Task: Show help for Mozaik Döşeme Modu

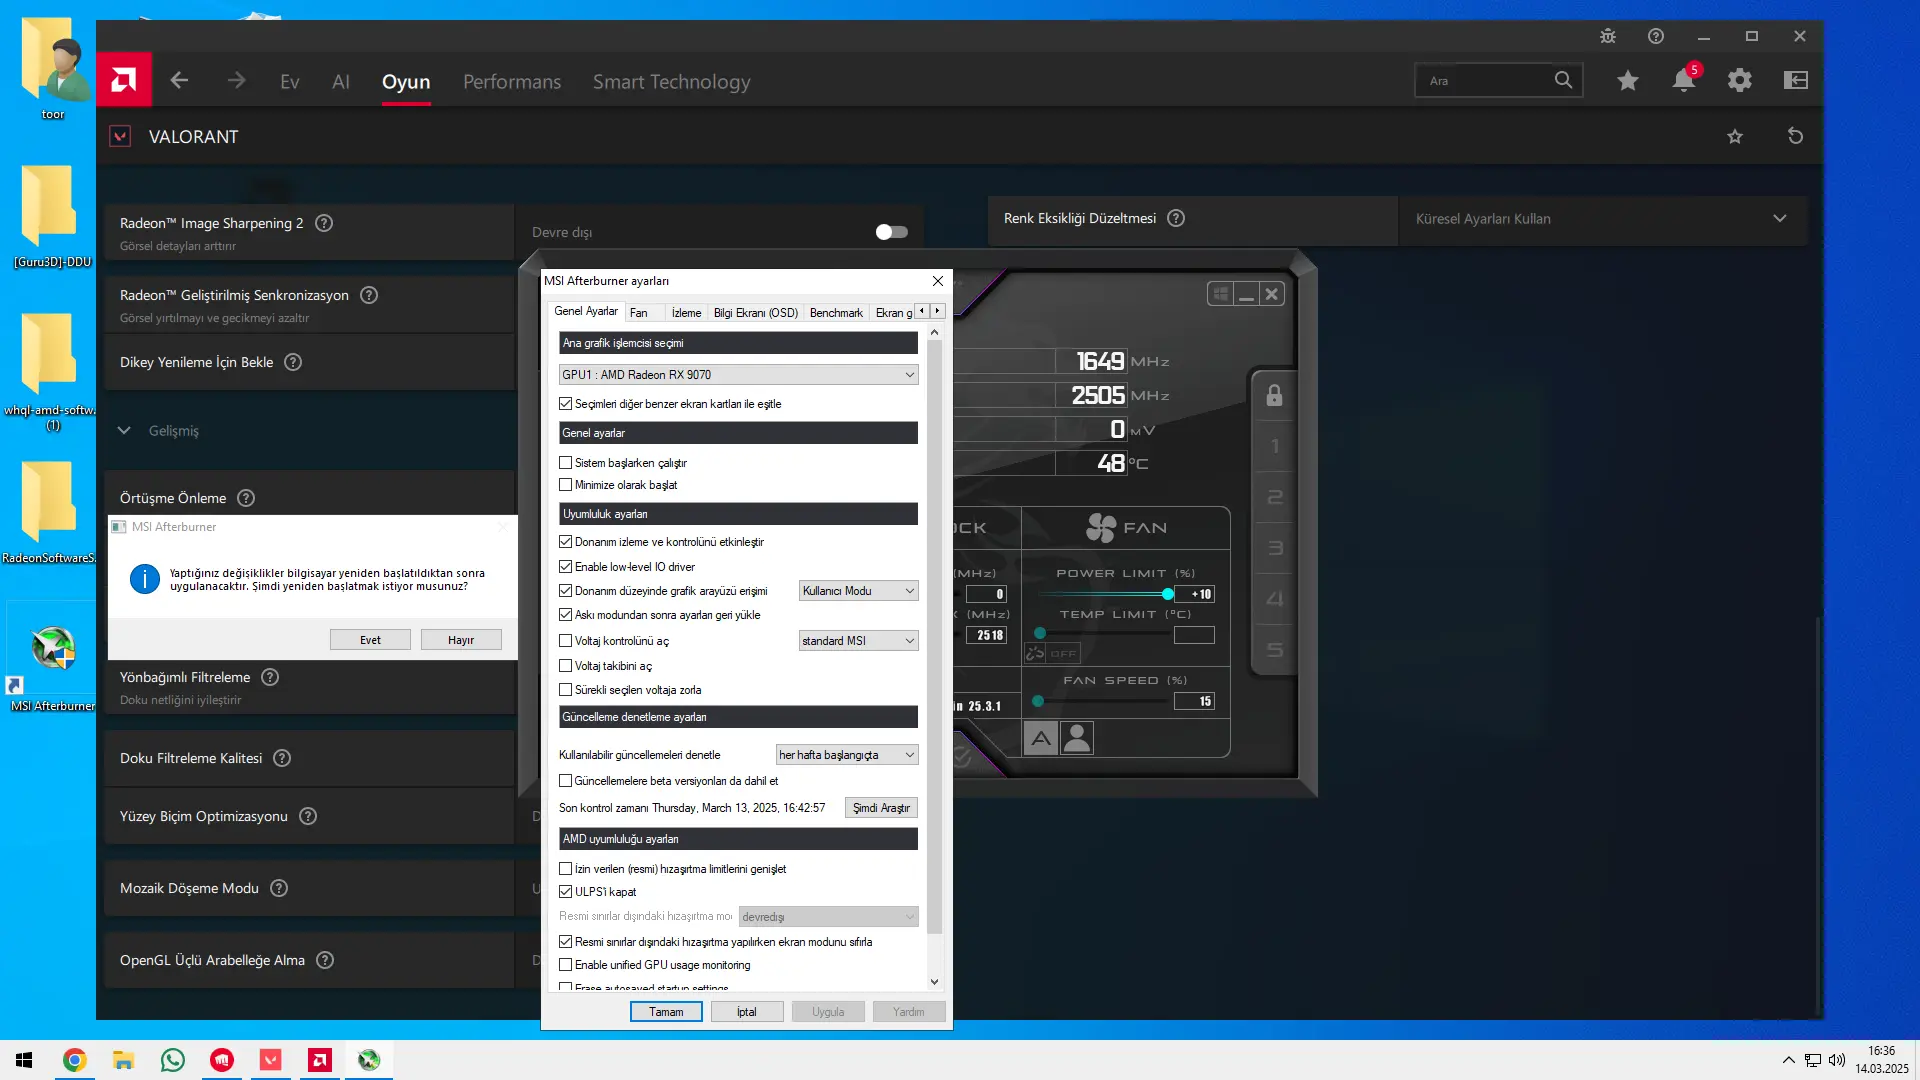Action: pos(279,888)
